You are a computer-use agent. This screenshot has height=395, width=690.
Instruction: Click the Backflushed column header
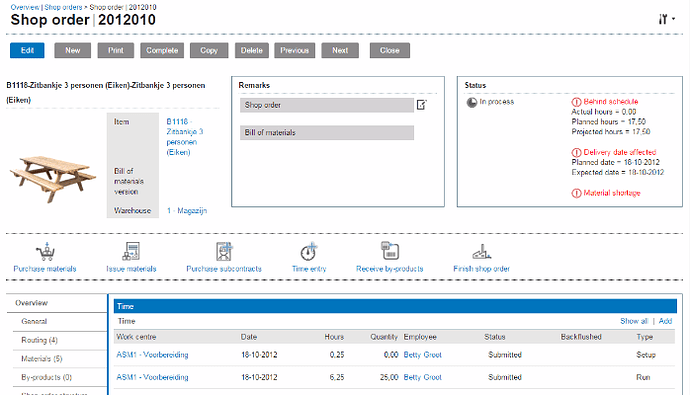pyautogui.click(x=581, y=337)
